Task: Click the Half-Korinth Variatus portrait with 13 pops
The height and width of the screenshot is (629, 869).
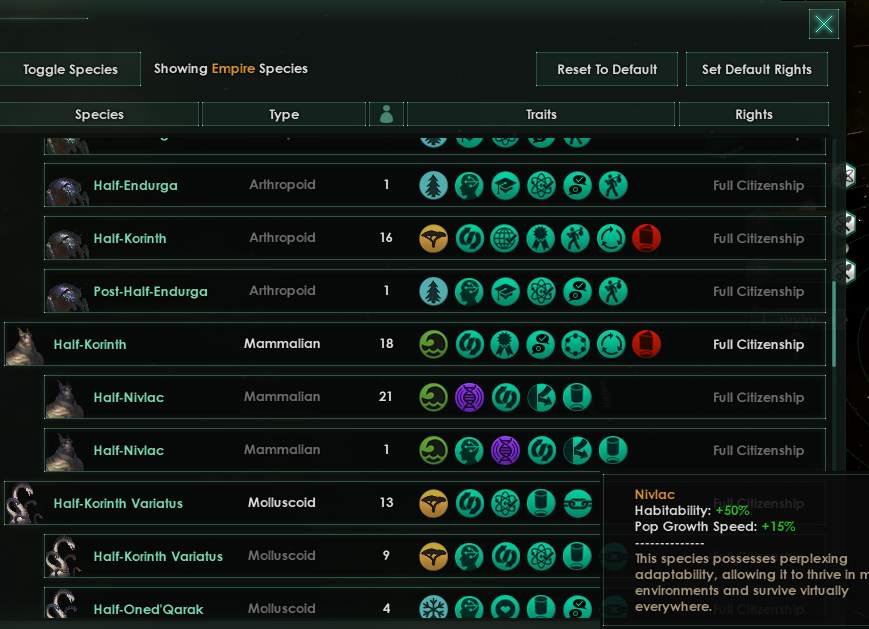Action: coord(22,503)
